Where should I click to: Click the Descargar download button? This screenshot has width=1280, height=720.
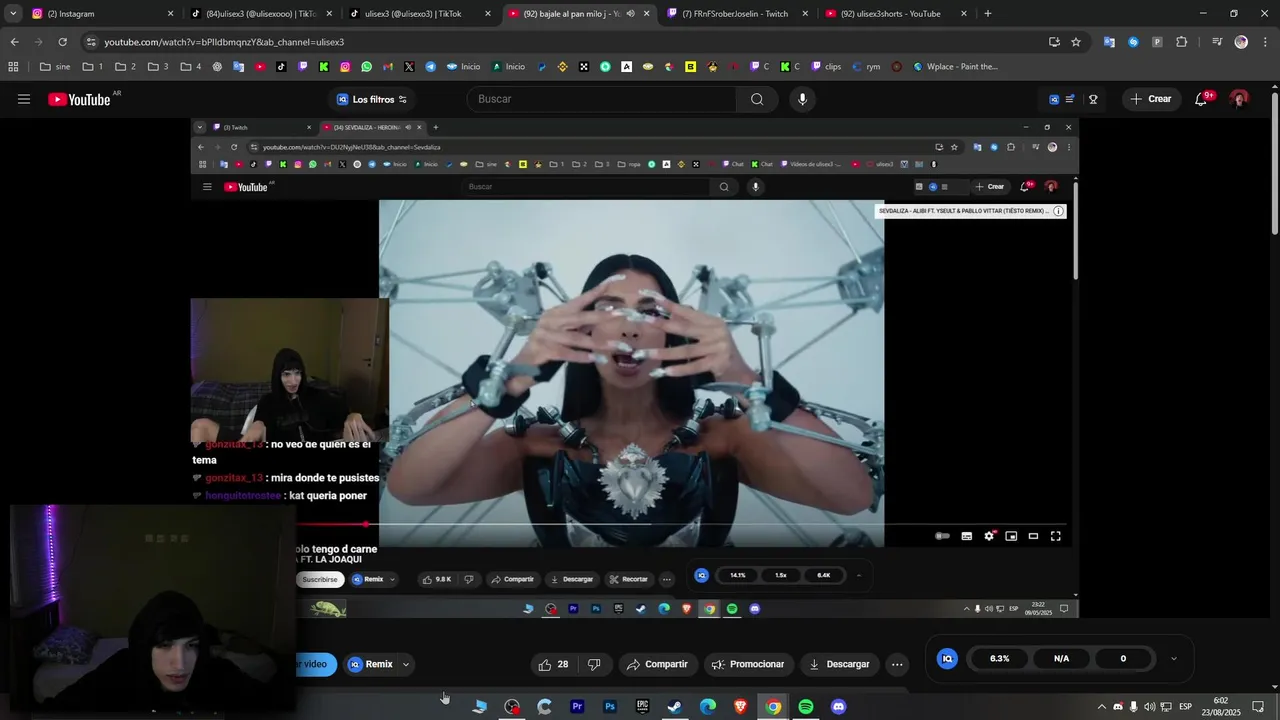tap(839, 664)
